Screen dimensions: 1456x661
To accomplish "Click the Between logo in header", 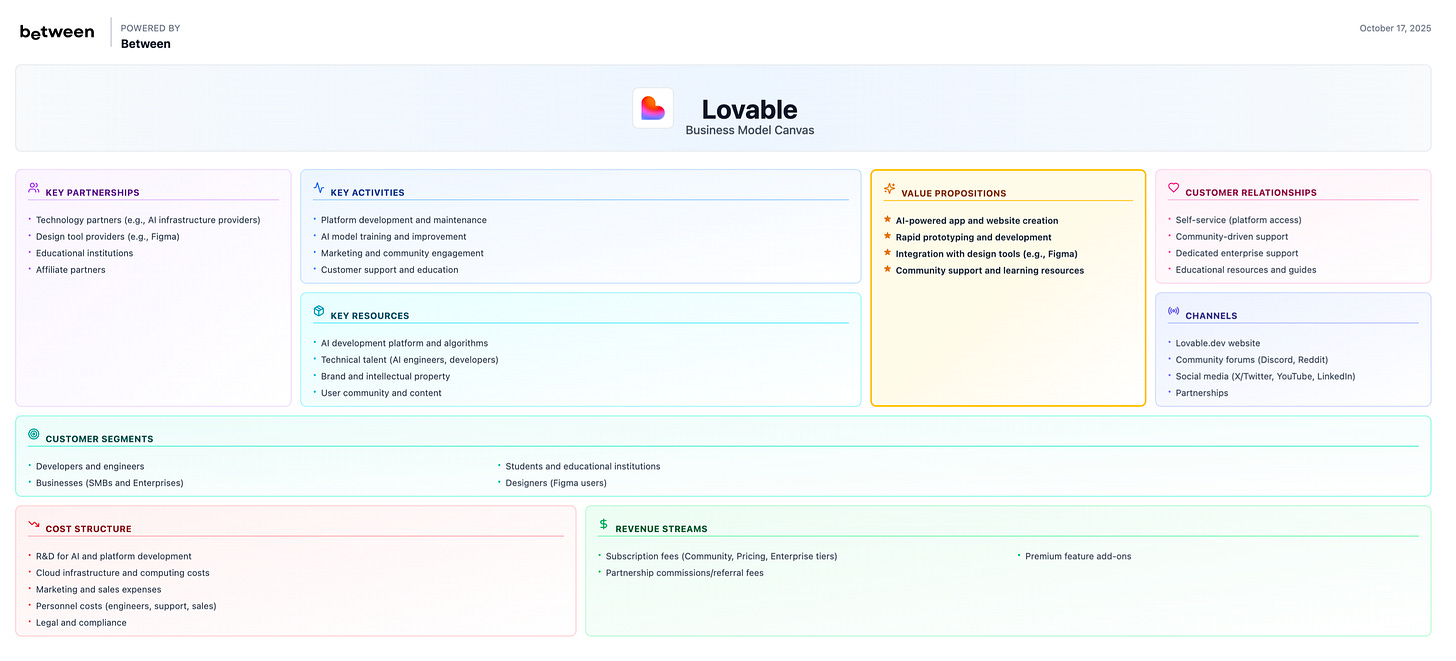I will point(57,32).
